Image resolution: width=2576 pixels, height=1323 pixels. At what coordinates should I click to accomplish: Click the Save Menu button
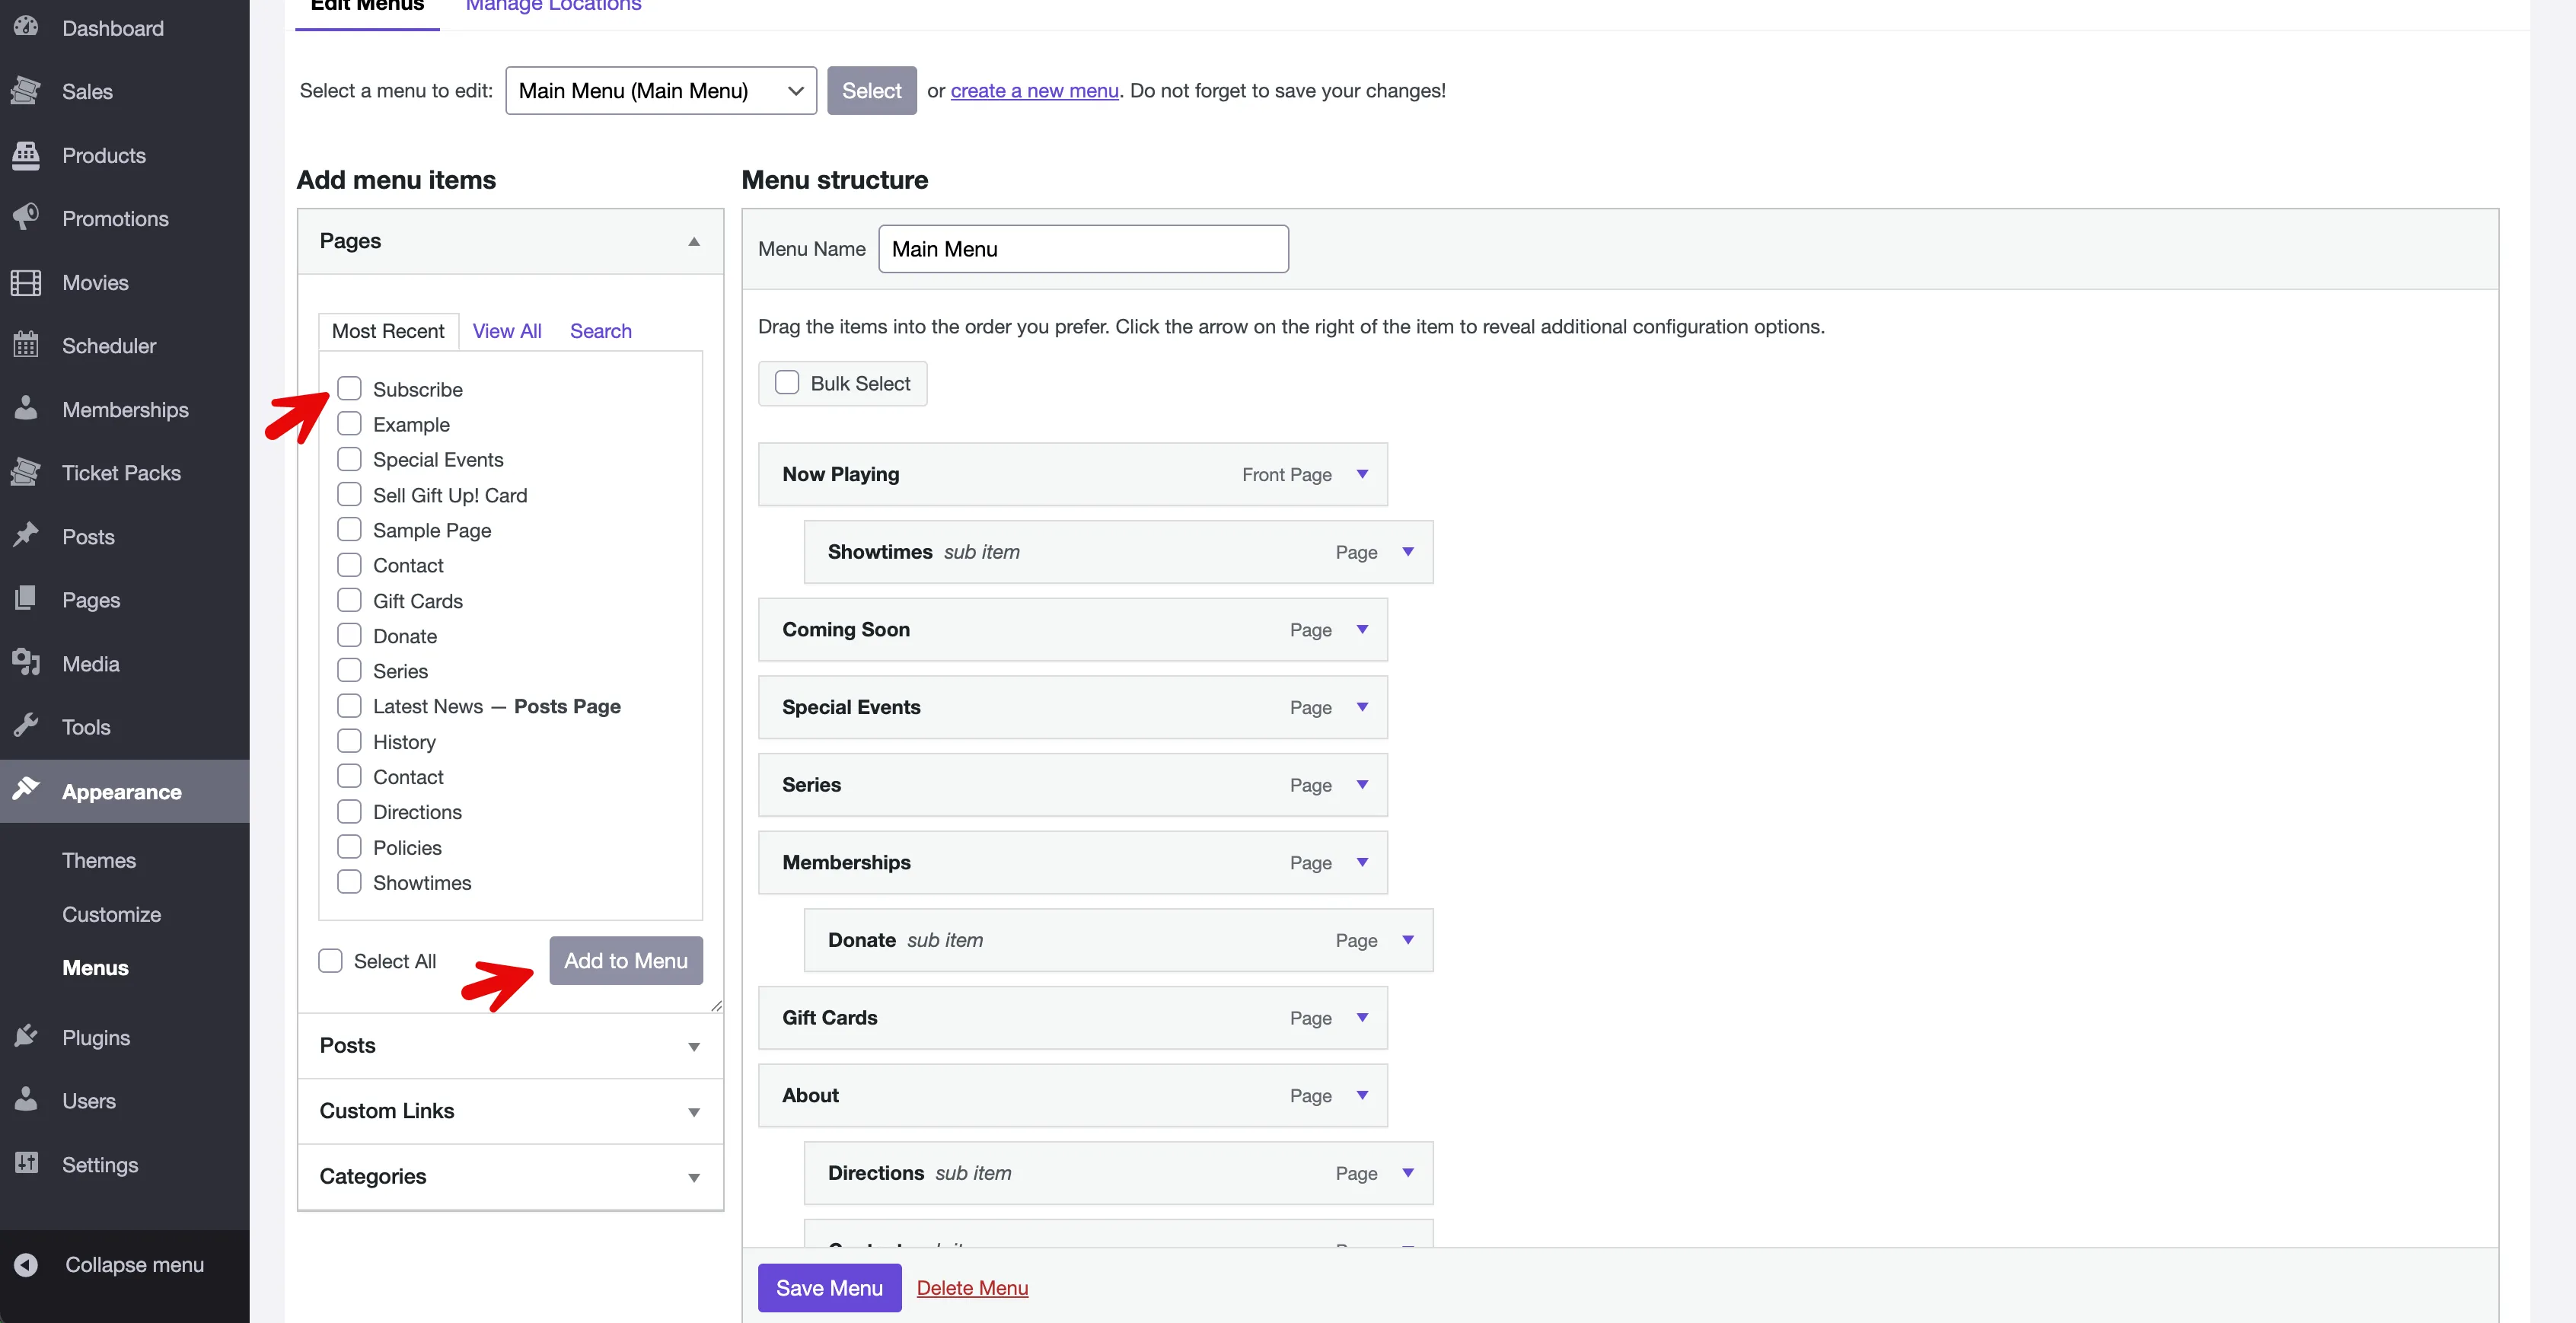(x=829, y=1288)
